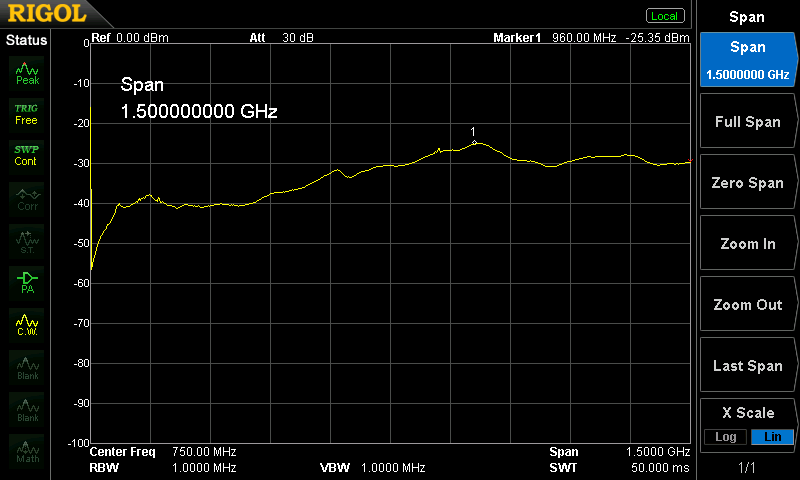Viewport: 800px width, 480px height.
Task: Click the SWP Cont sweep status icon
Action: [27, 155]
